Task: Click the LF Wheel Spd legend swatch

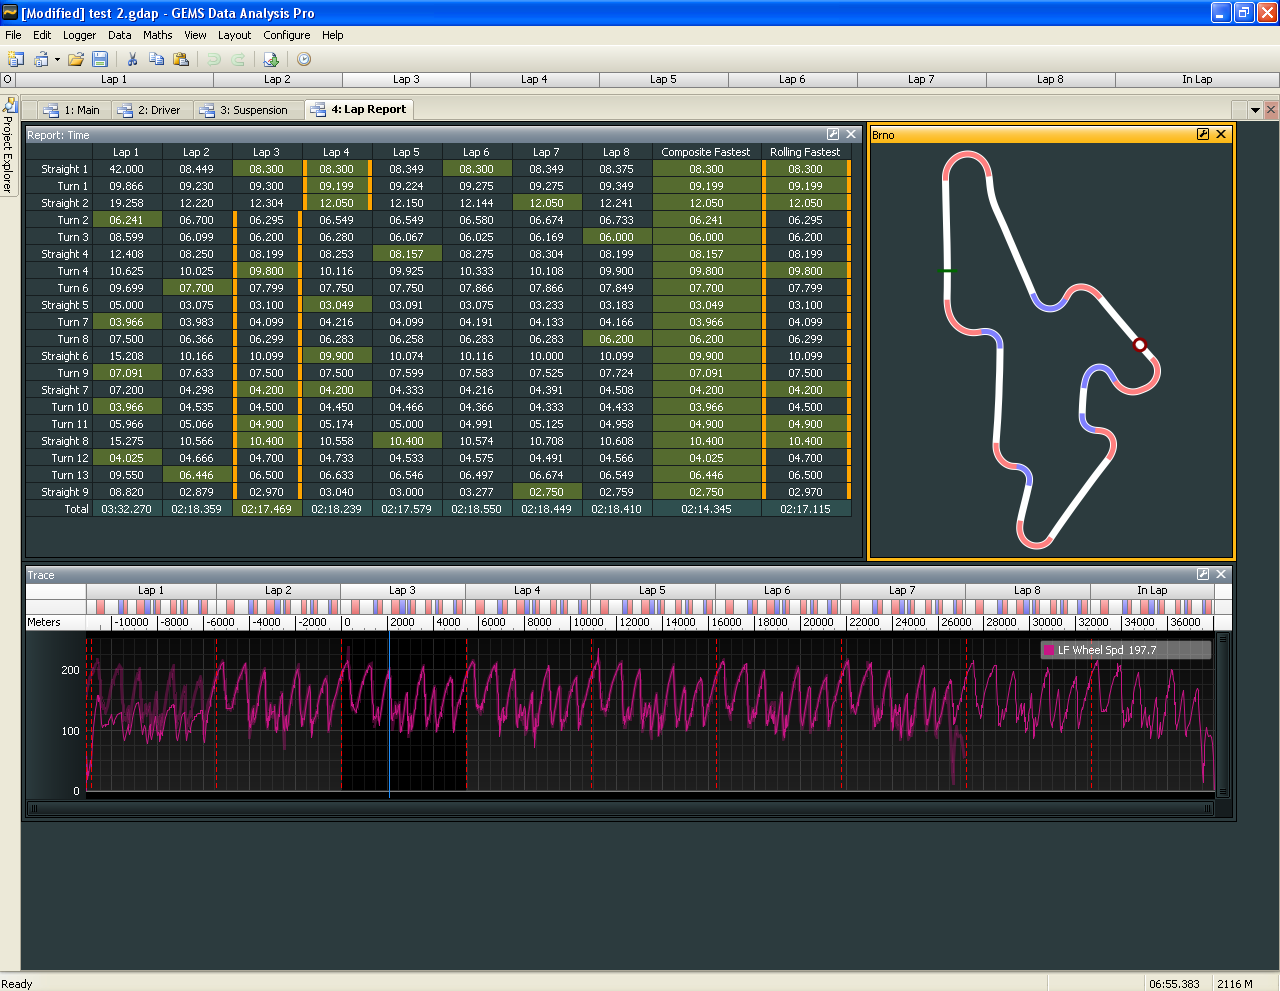Action: coord(1048,650)
